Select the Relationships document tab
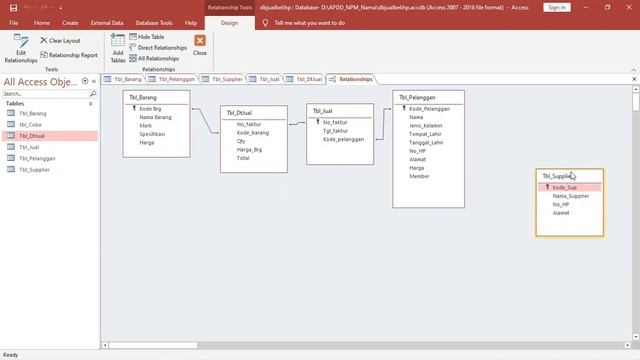 [x=351, y=79]
